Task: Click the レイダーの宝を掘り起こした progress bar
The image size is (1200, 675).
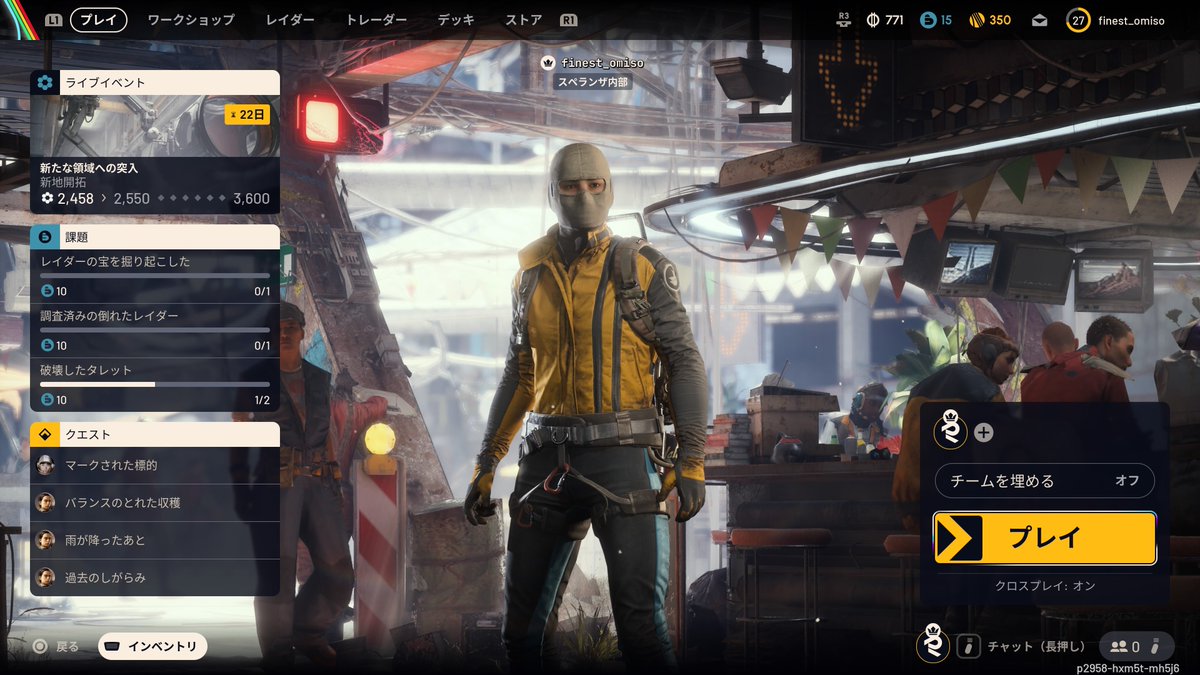Action: 155,275
